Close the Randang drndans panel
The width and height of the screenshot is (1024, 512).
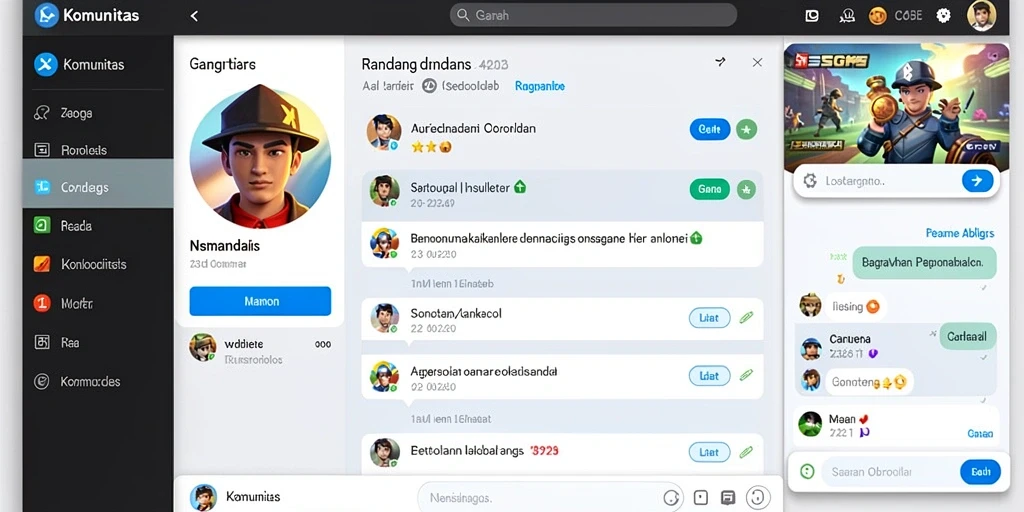[757, 62]
